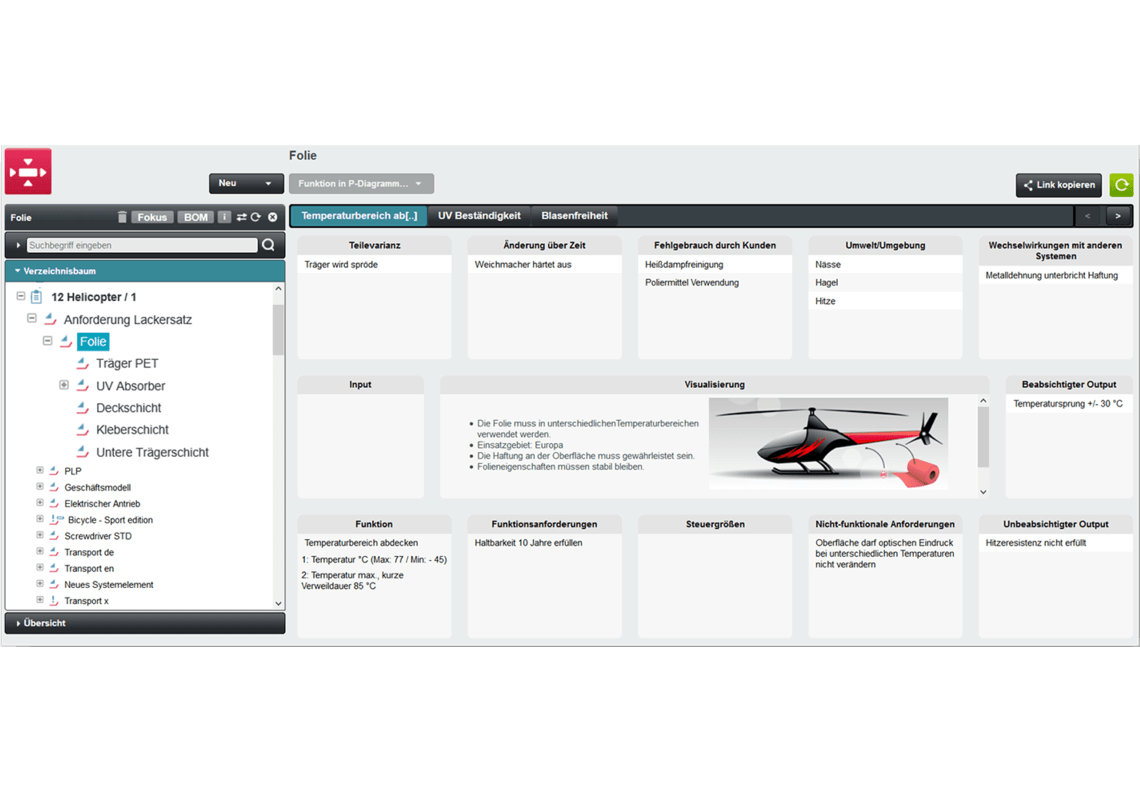The image size is (1140, 792).
Task: Click the red application logo top left
Action: click(27, 170)
